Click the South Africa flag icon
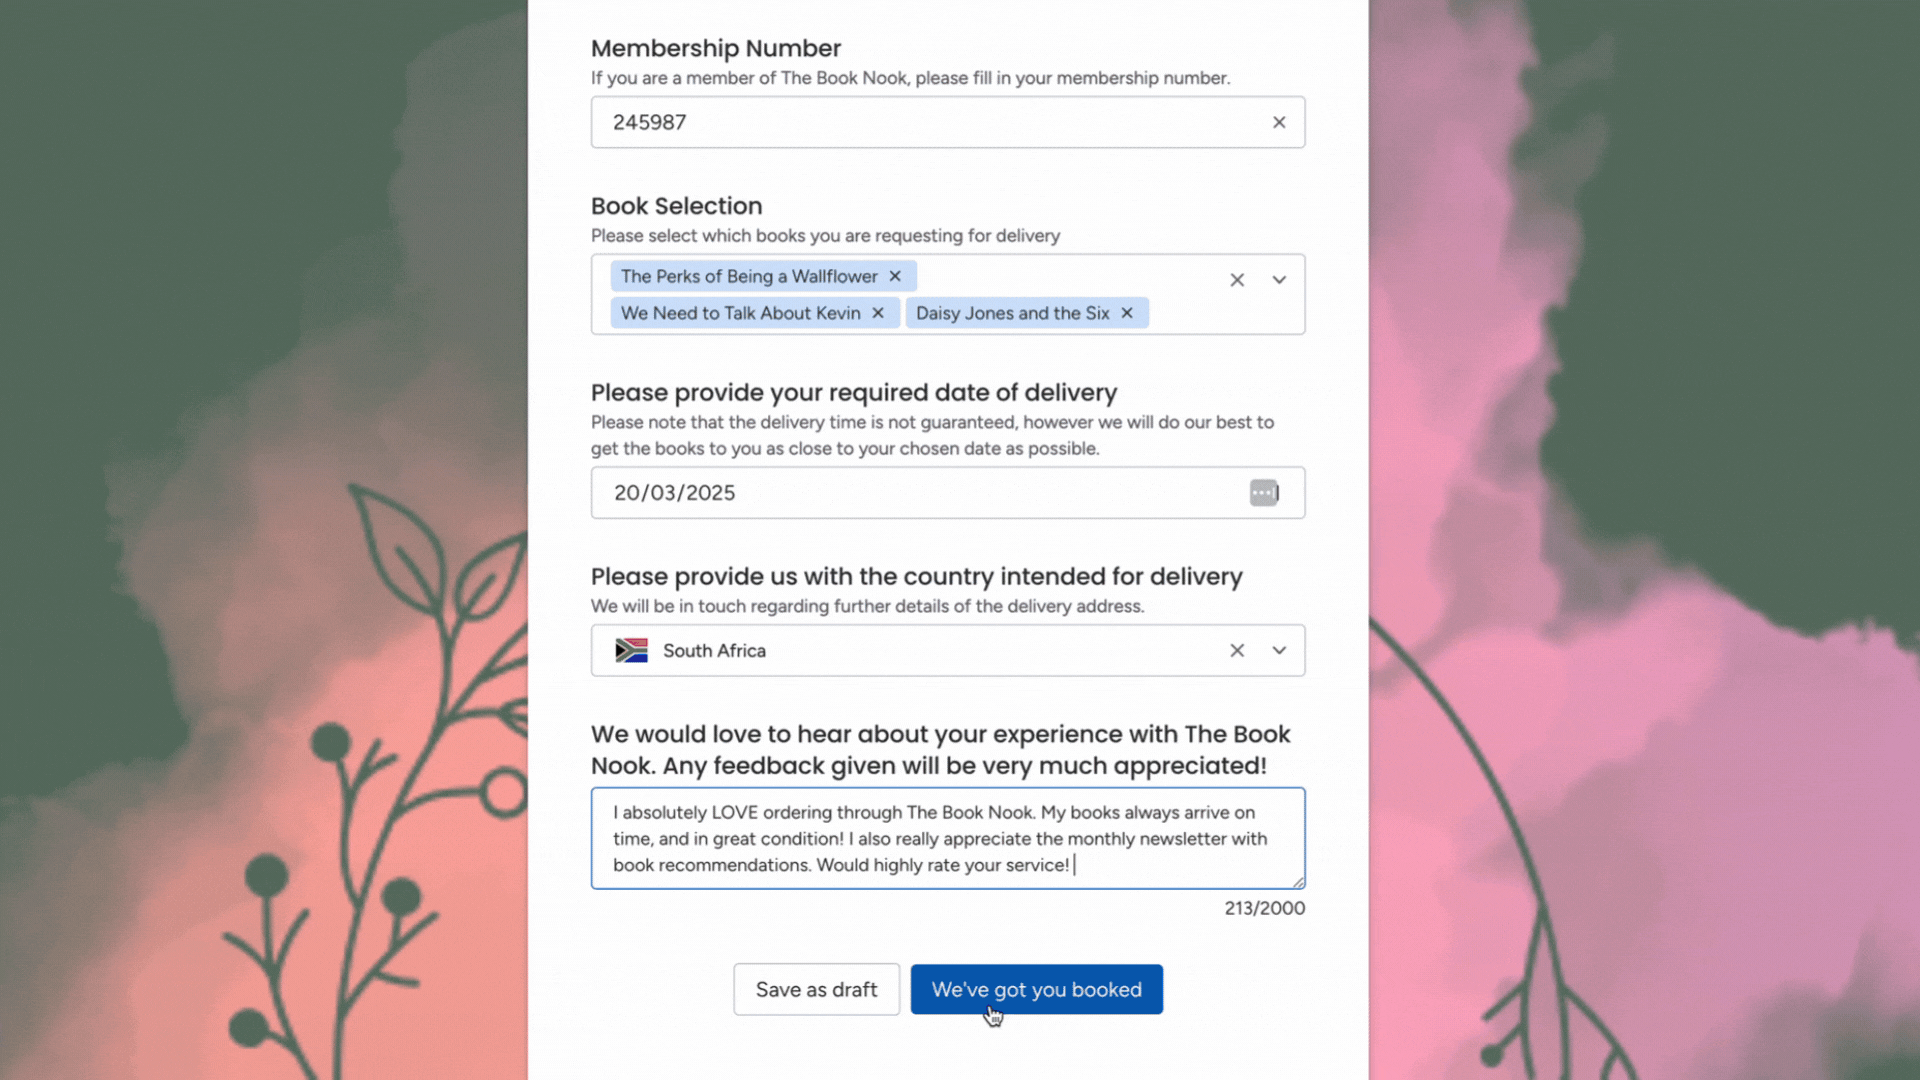The height and width of the screenshot is (1080, 1920). (631, 651)
